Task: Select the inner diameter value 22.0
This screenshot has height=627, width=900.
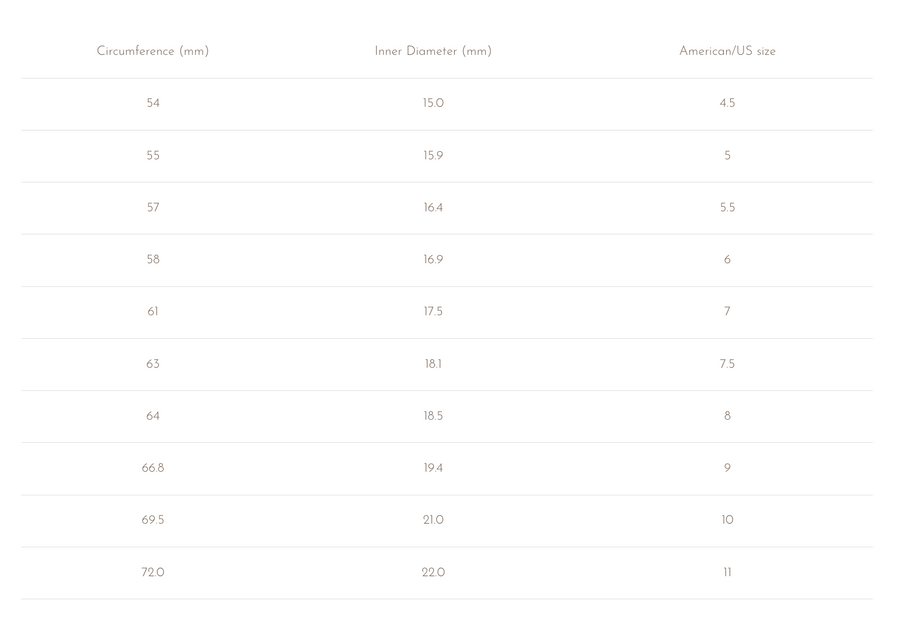Action: [x=433, y=572]
